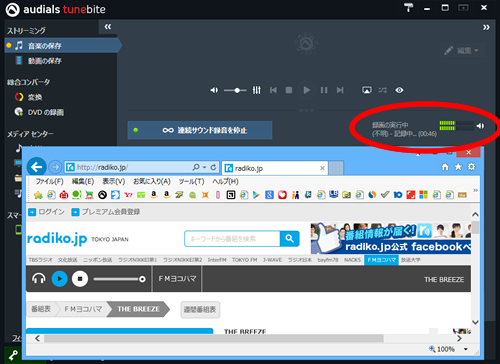Open the edit dropdown with pencil icon
The height and width of the screenshot is (364, 500).
point(462,50)
